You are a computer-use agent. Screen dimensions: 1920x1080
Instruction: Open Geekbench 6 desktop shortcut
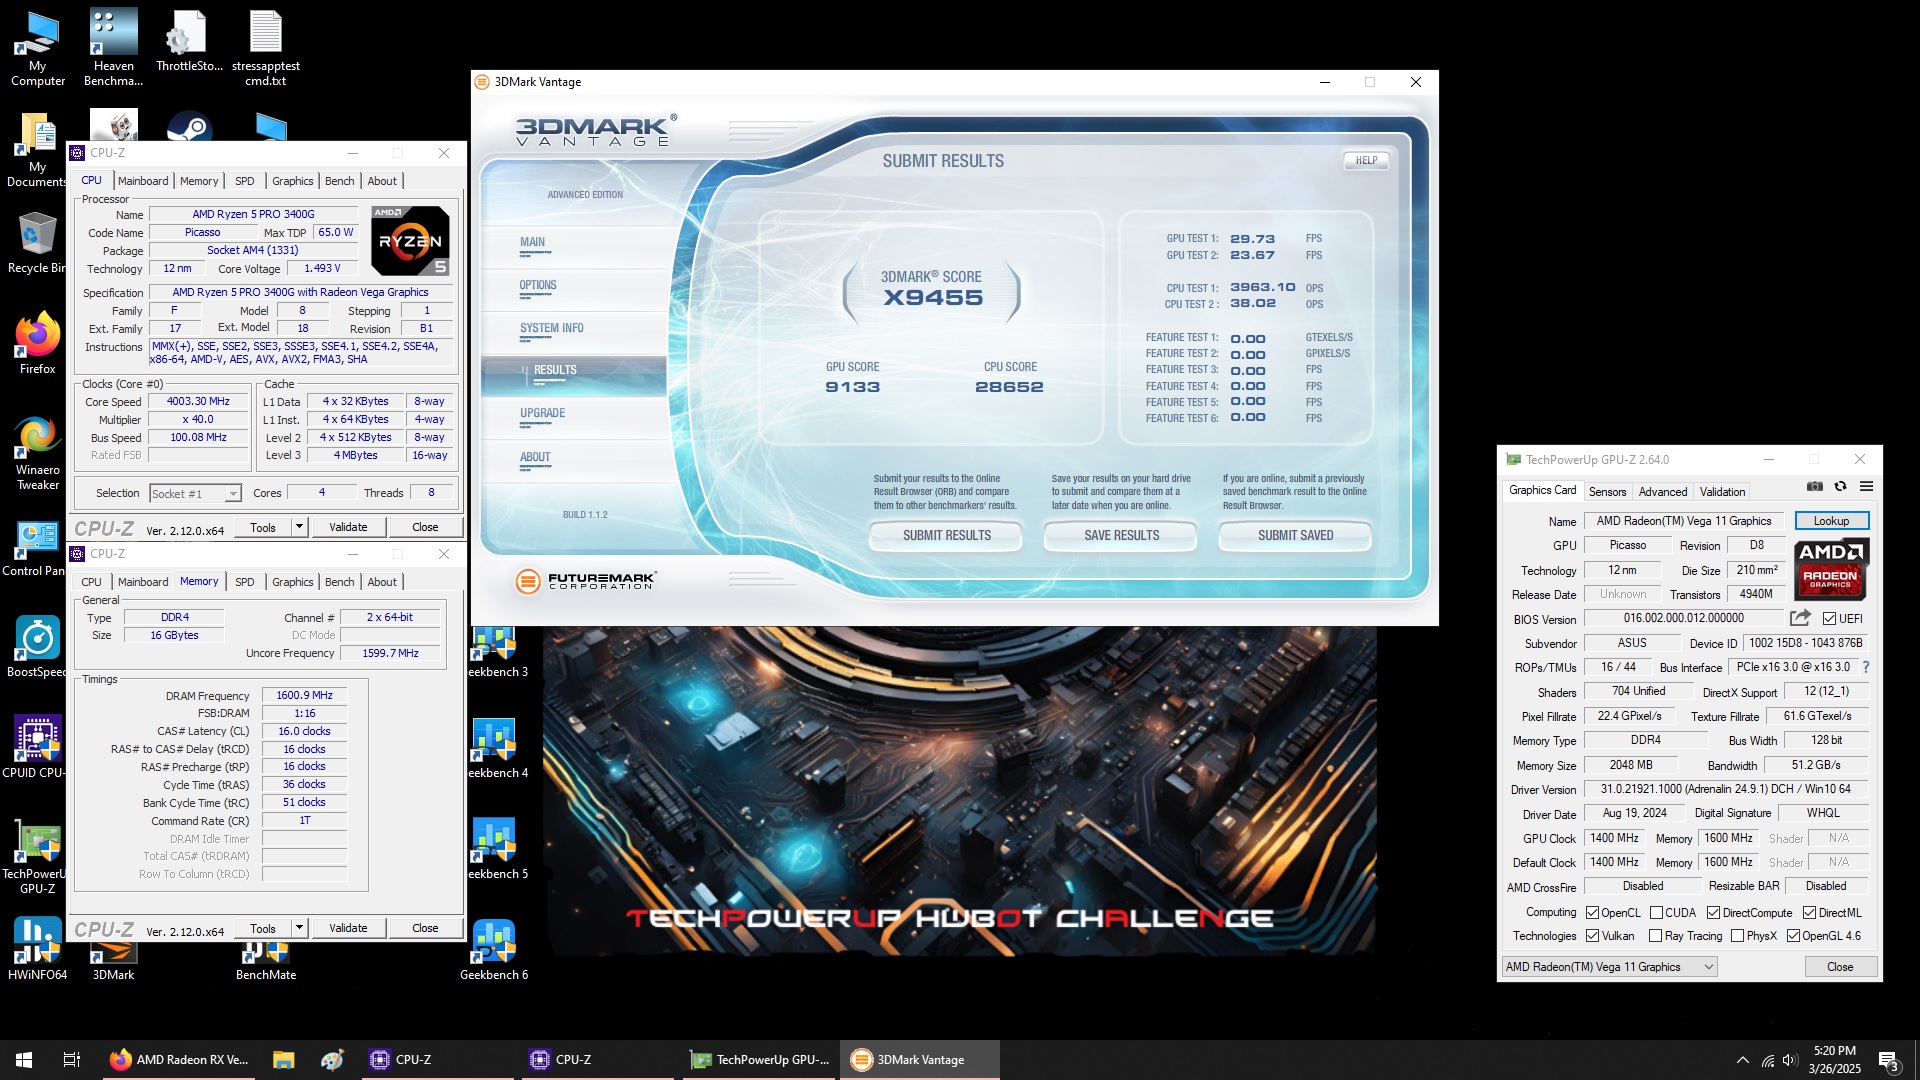point(494,950)
